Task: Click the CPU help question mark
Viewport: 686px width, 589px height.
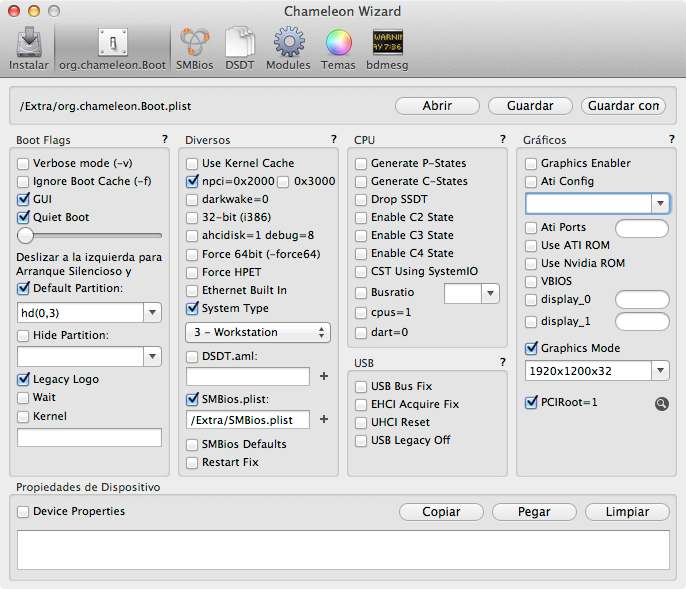Action: pyautogui.click(x=502, y=139)
